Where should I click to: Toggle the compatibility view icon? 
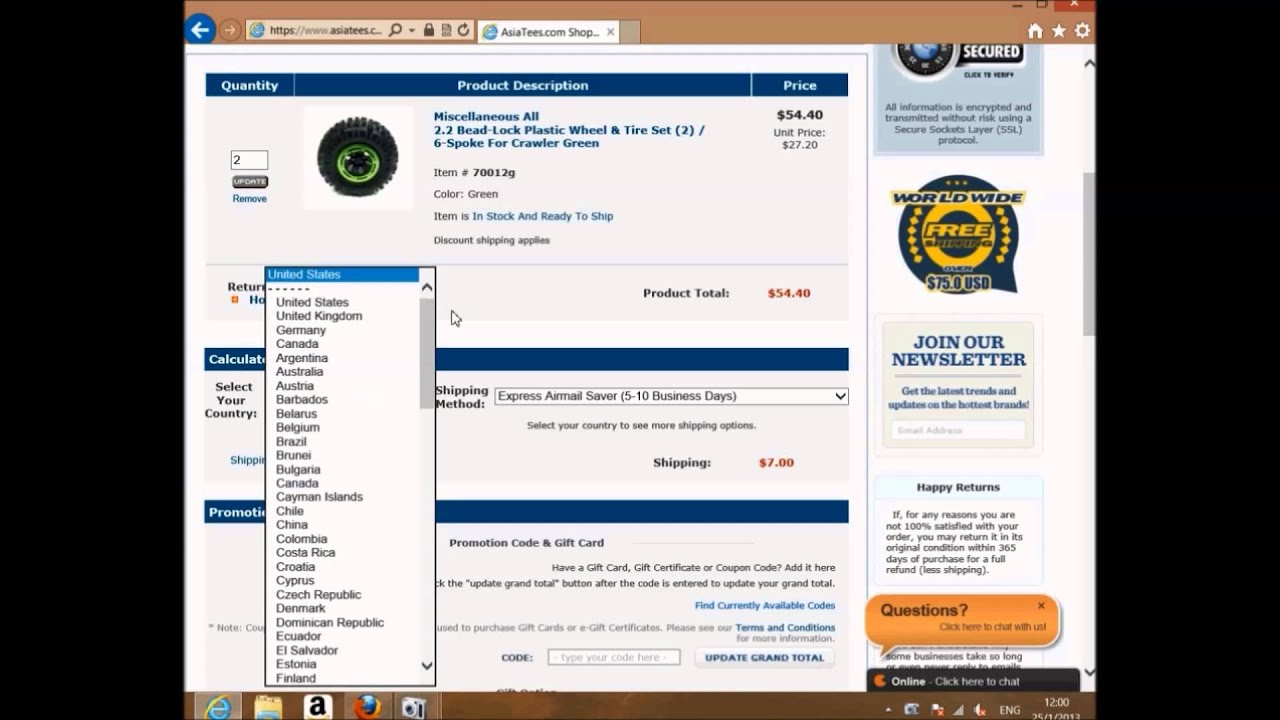445,30
